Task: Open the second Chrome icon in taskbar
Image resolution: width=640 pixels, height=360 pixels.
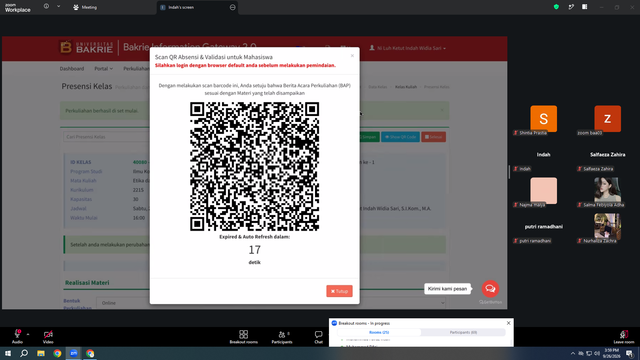Action: (90, 353)
